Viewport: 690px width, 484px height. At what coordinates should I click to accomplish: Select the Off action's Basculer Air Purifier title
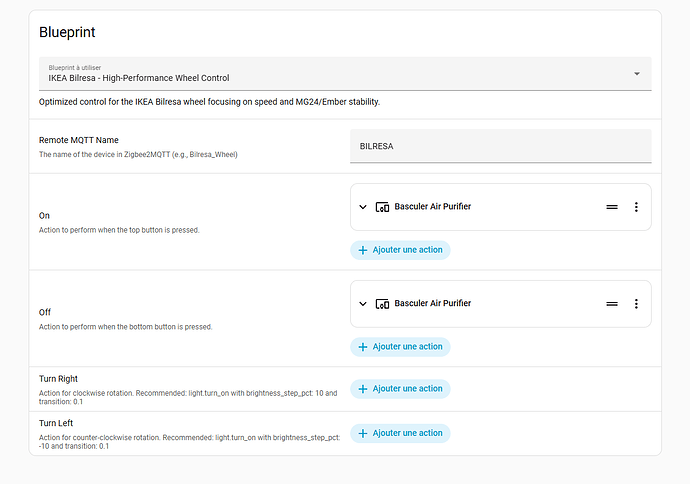click(x=433, y=304)
